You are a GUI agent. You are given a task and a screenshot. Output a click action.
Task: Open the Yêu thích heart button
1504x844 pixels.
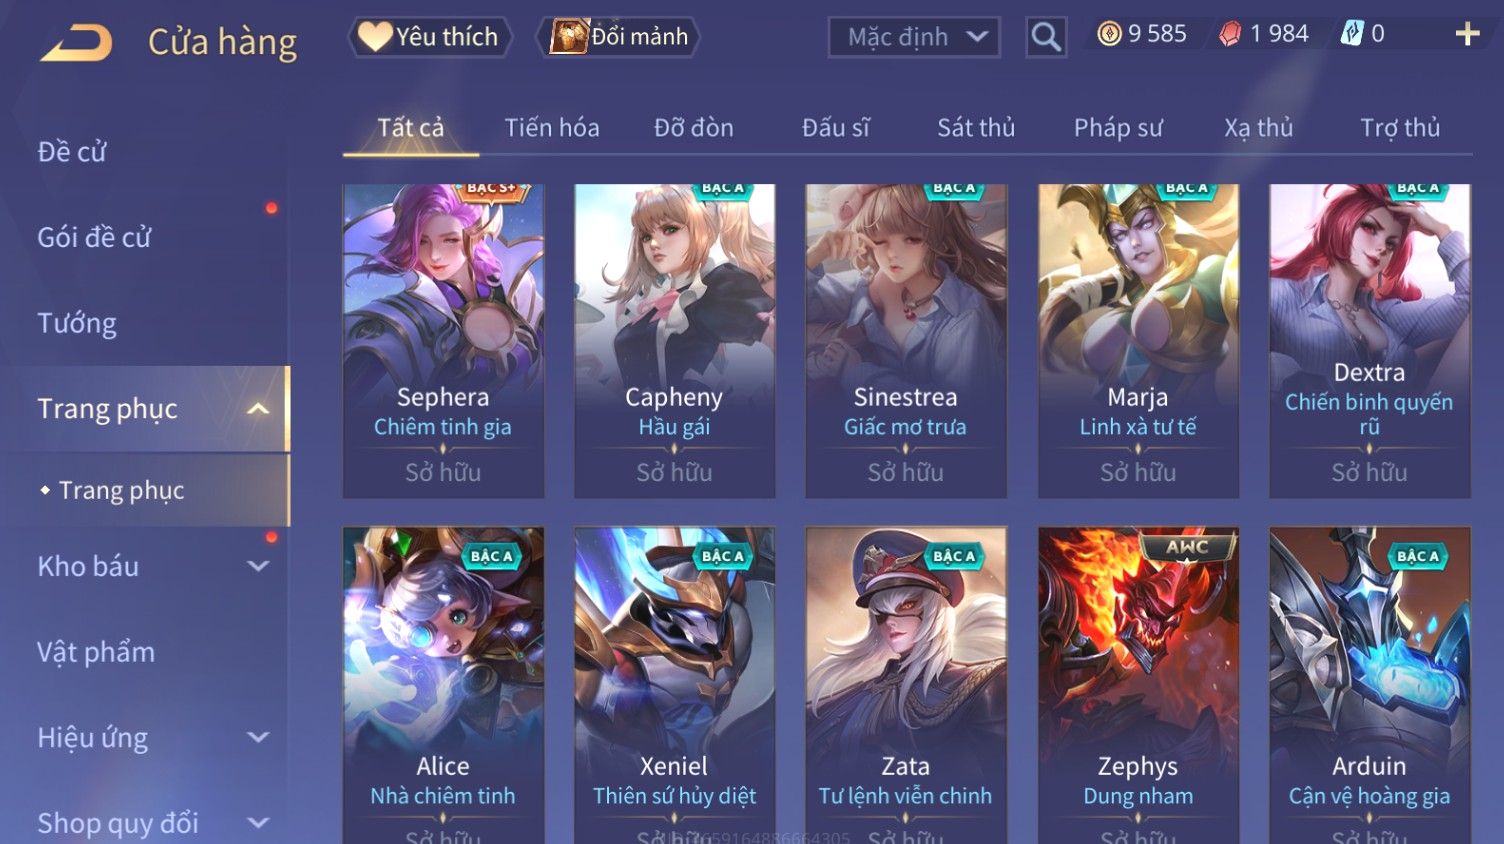430,37
